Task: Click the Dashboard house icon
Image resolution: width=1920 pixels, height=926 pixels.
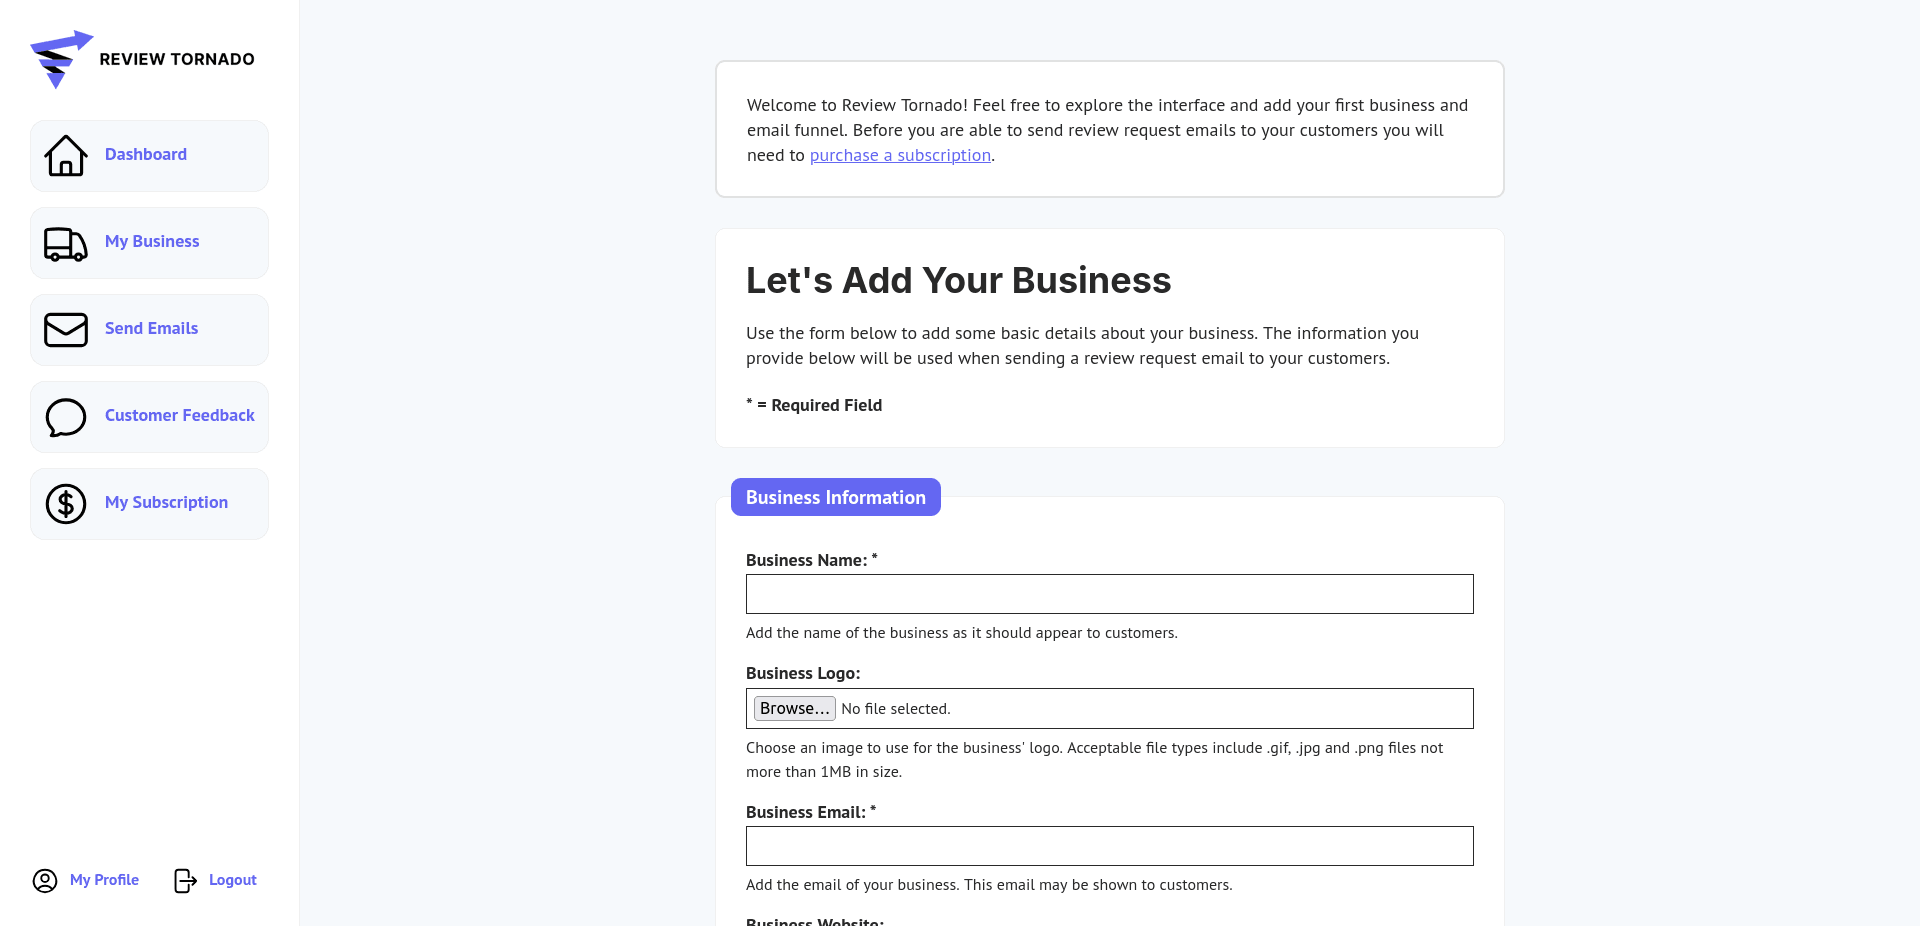Action: tap(66, 156)
